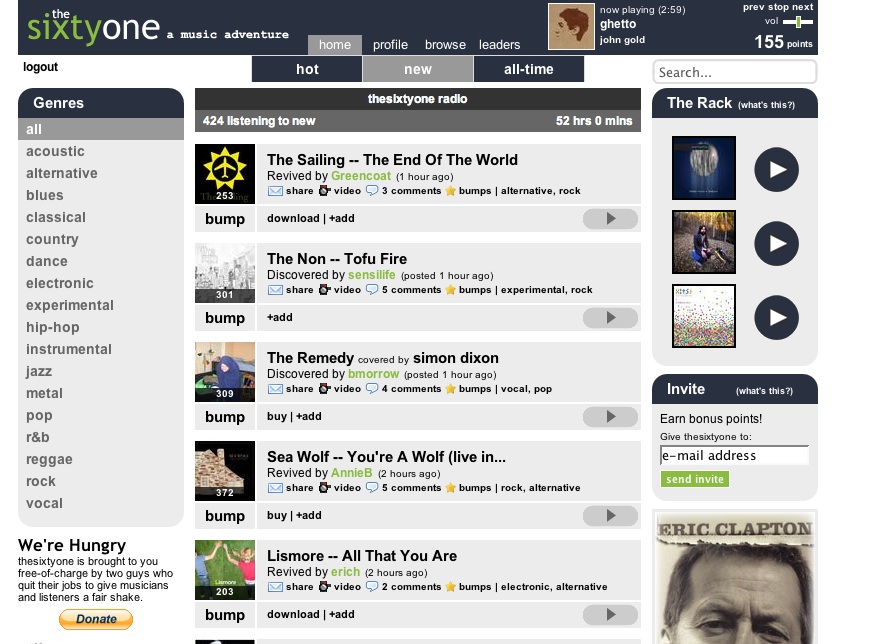The width and height of the screenshot is (876, 644).
Task: Open the browse navigation item
Action: 445,45
